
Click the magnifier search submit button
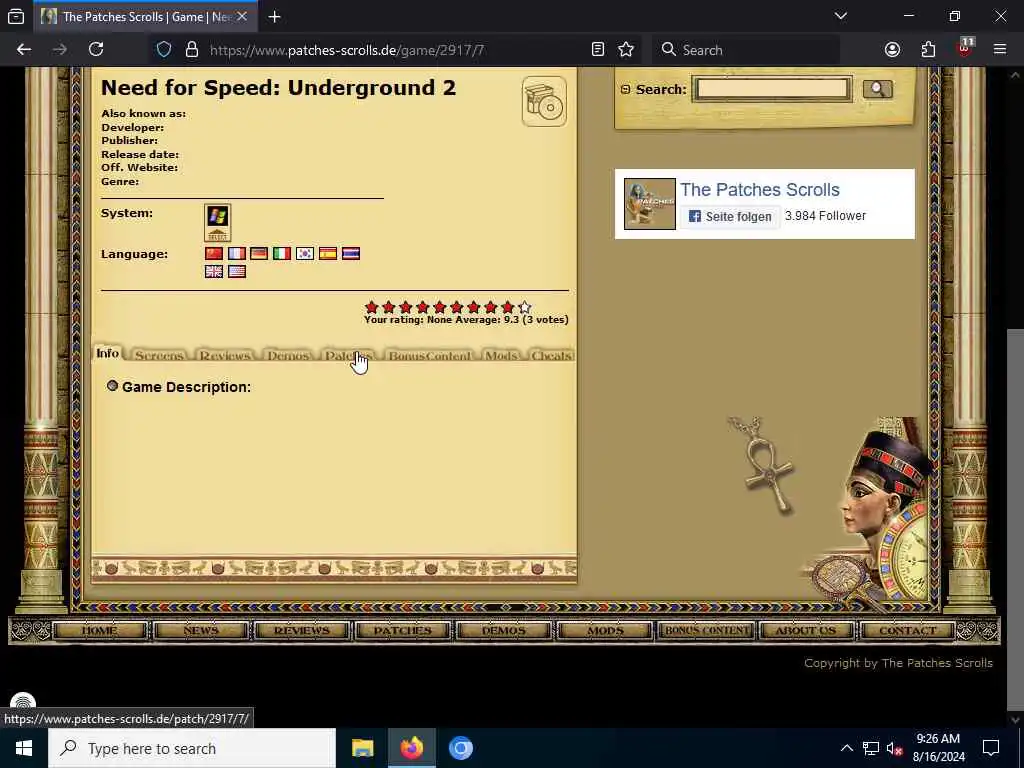click(877, 89)
